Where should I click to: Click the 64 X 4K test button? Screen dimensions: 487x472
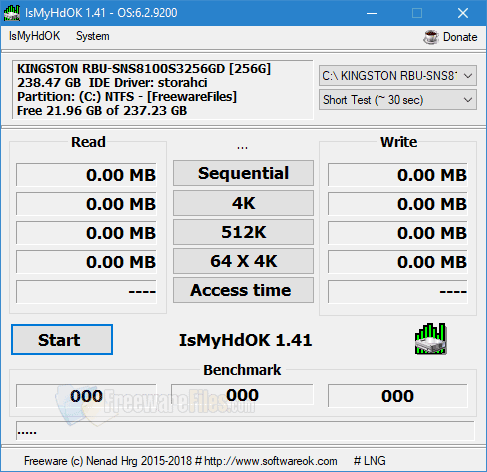point(243,261)
